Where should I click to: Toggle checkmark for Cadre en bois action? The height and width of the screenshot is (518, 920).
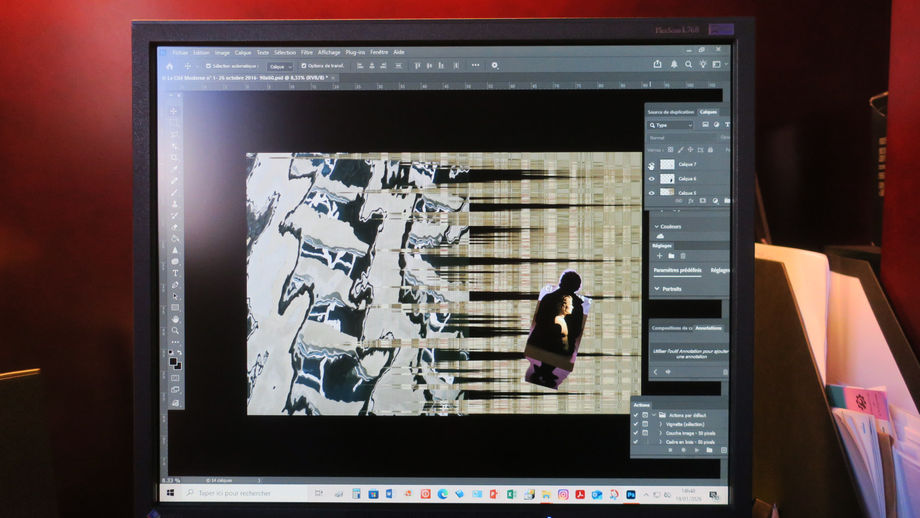[x=636, y=442]
